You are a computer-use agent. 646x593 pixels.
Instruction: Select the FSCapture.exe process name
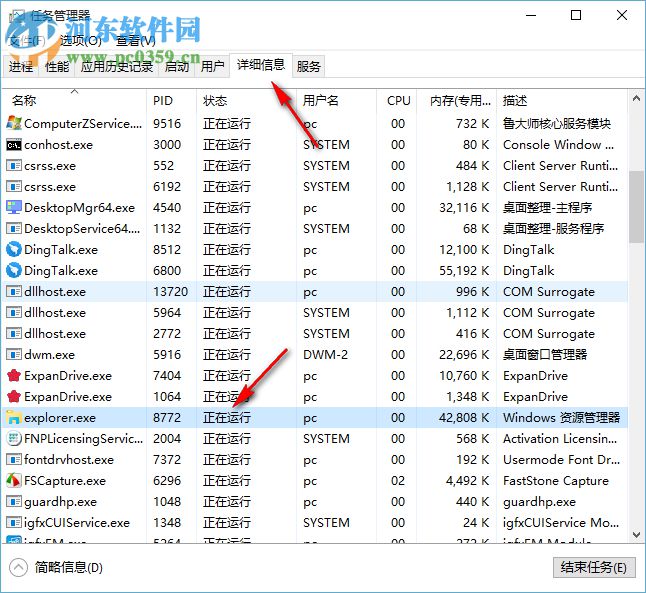click(x=65, y=480)
